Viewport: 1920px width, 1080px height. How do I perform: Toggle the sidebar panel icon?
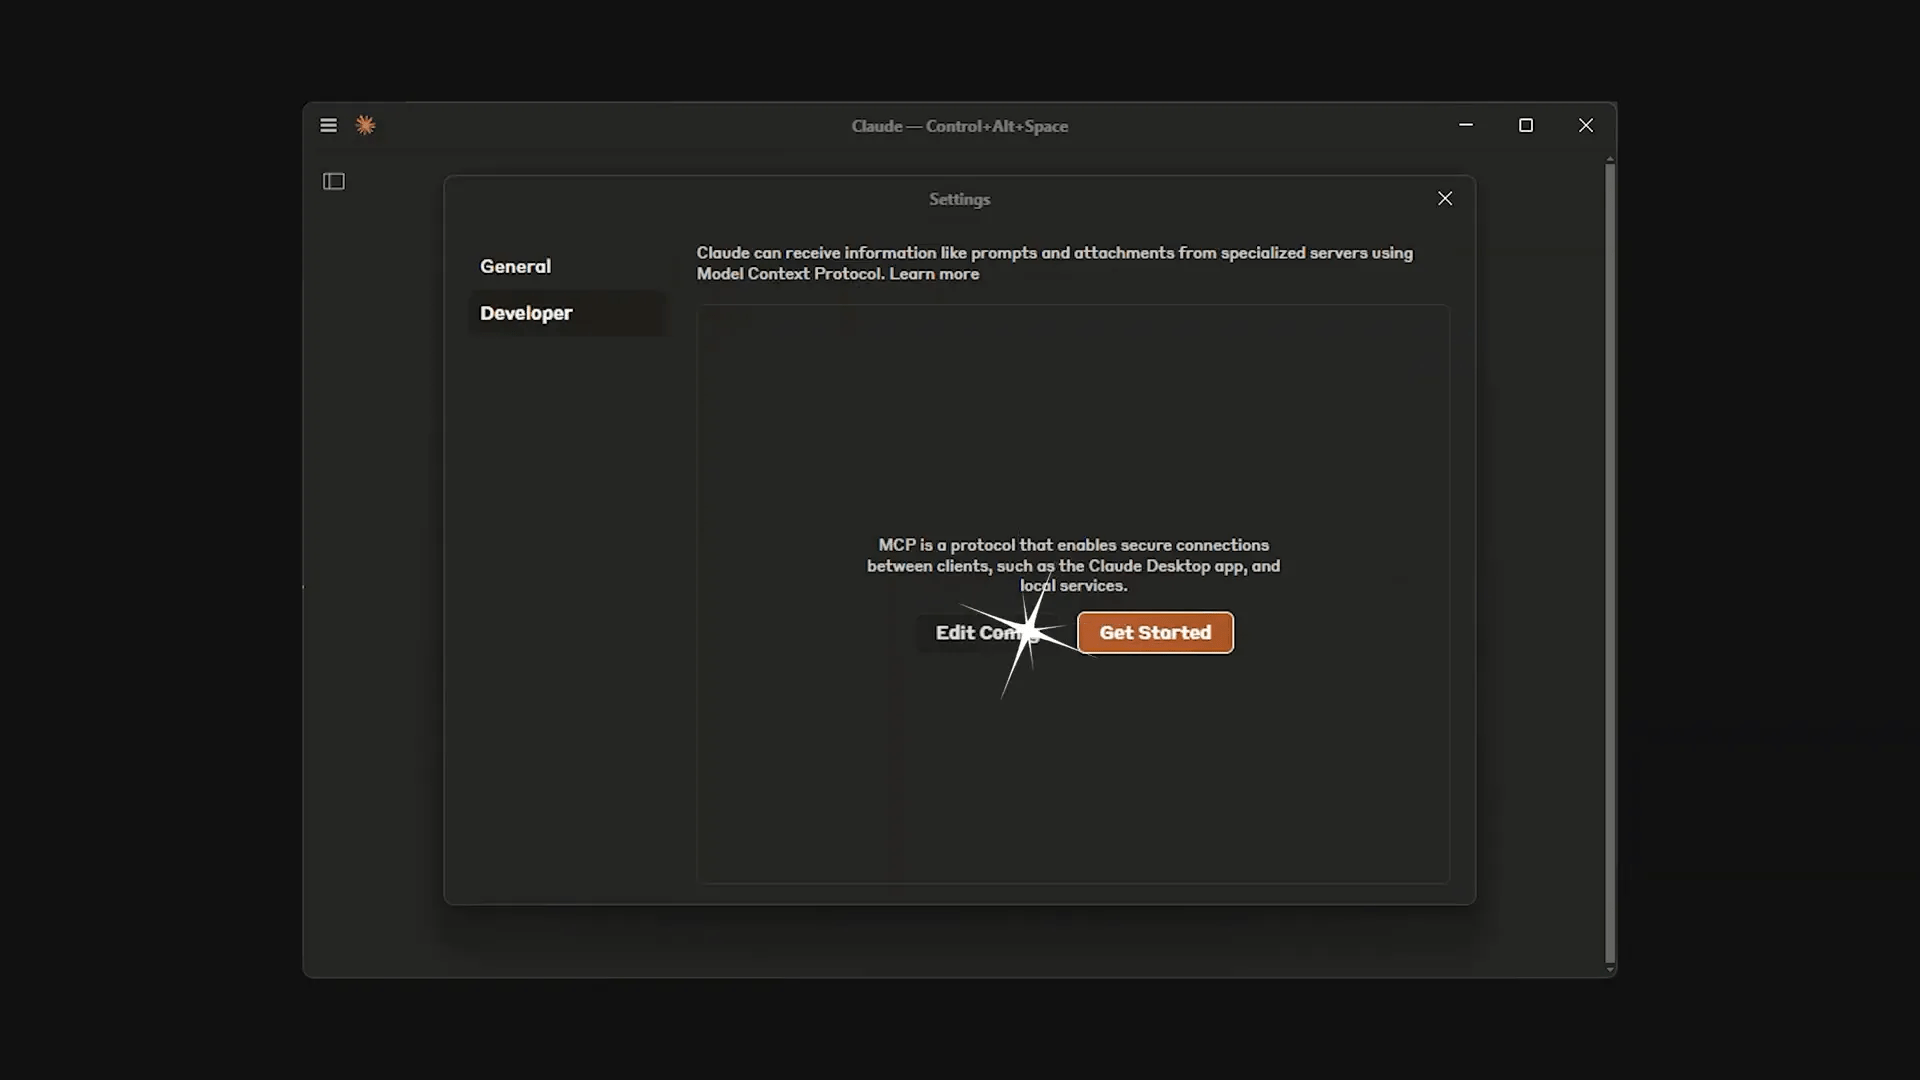point(334,181)
